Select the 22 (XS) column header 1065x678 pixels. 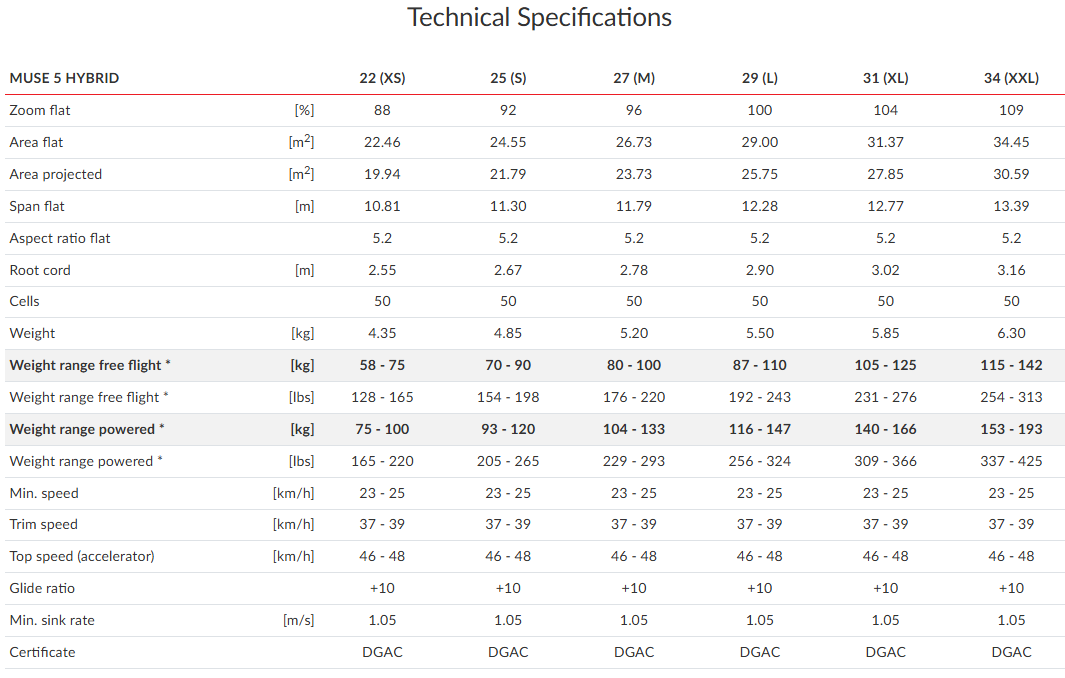click(382, 78)
